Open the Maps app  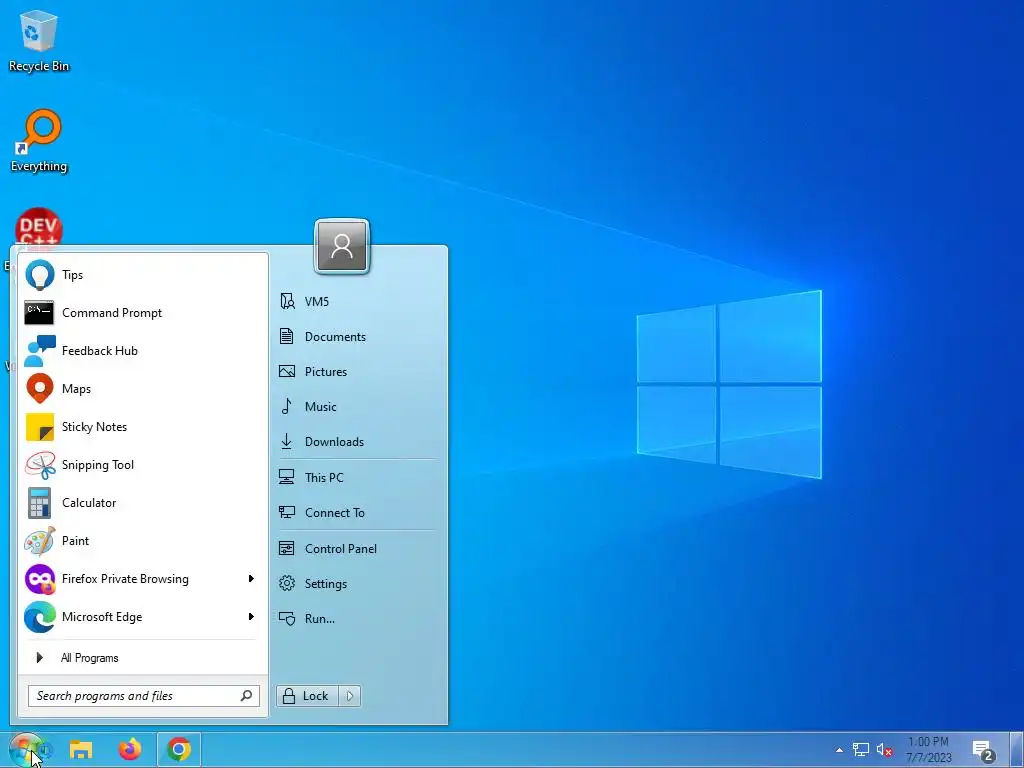click(x=143, y=389)
